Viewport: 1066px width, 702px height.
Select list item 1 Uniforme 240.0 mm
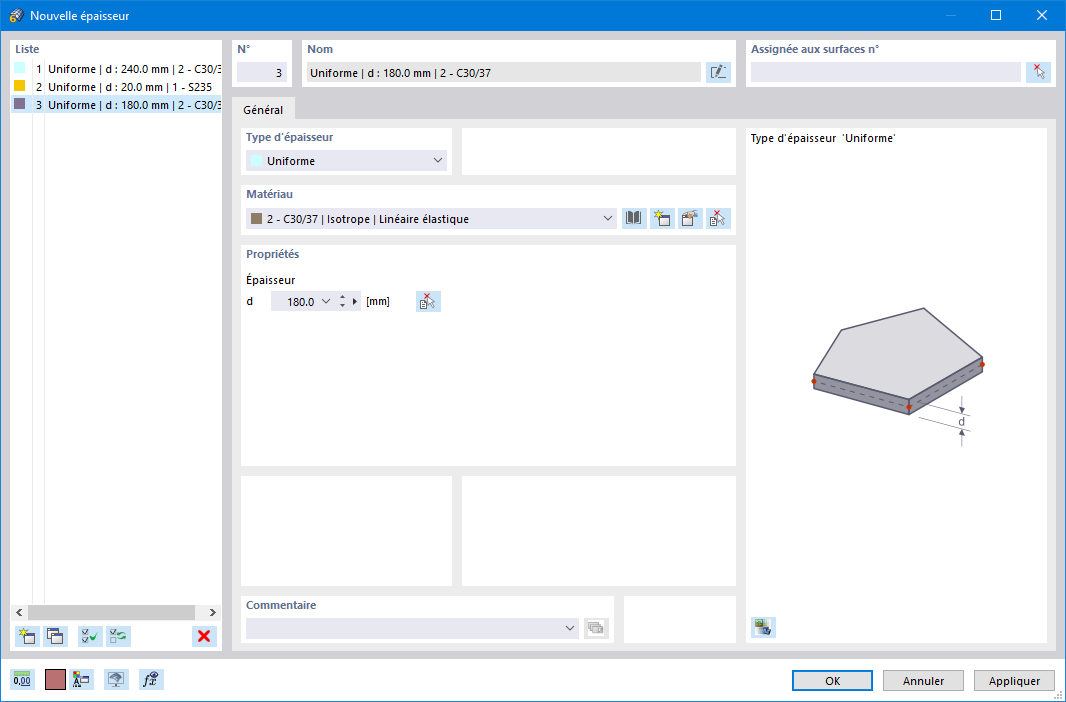116,69
